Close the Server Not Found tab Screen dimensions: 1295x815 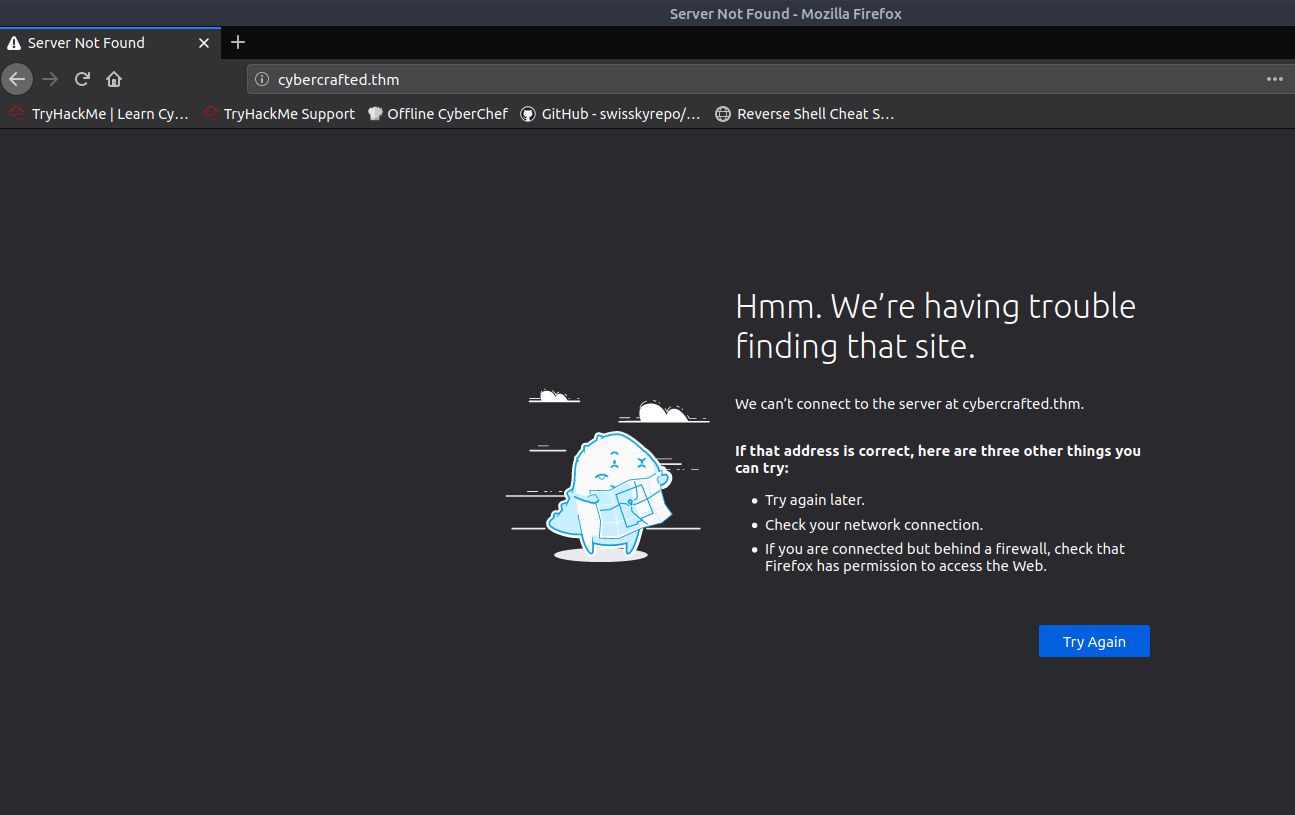coord(204,43)
